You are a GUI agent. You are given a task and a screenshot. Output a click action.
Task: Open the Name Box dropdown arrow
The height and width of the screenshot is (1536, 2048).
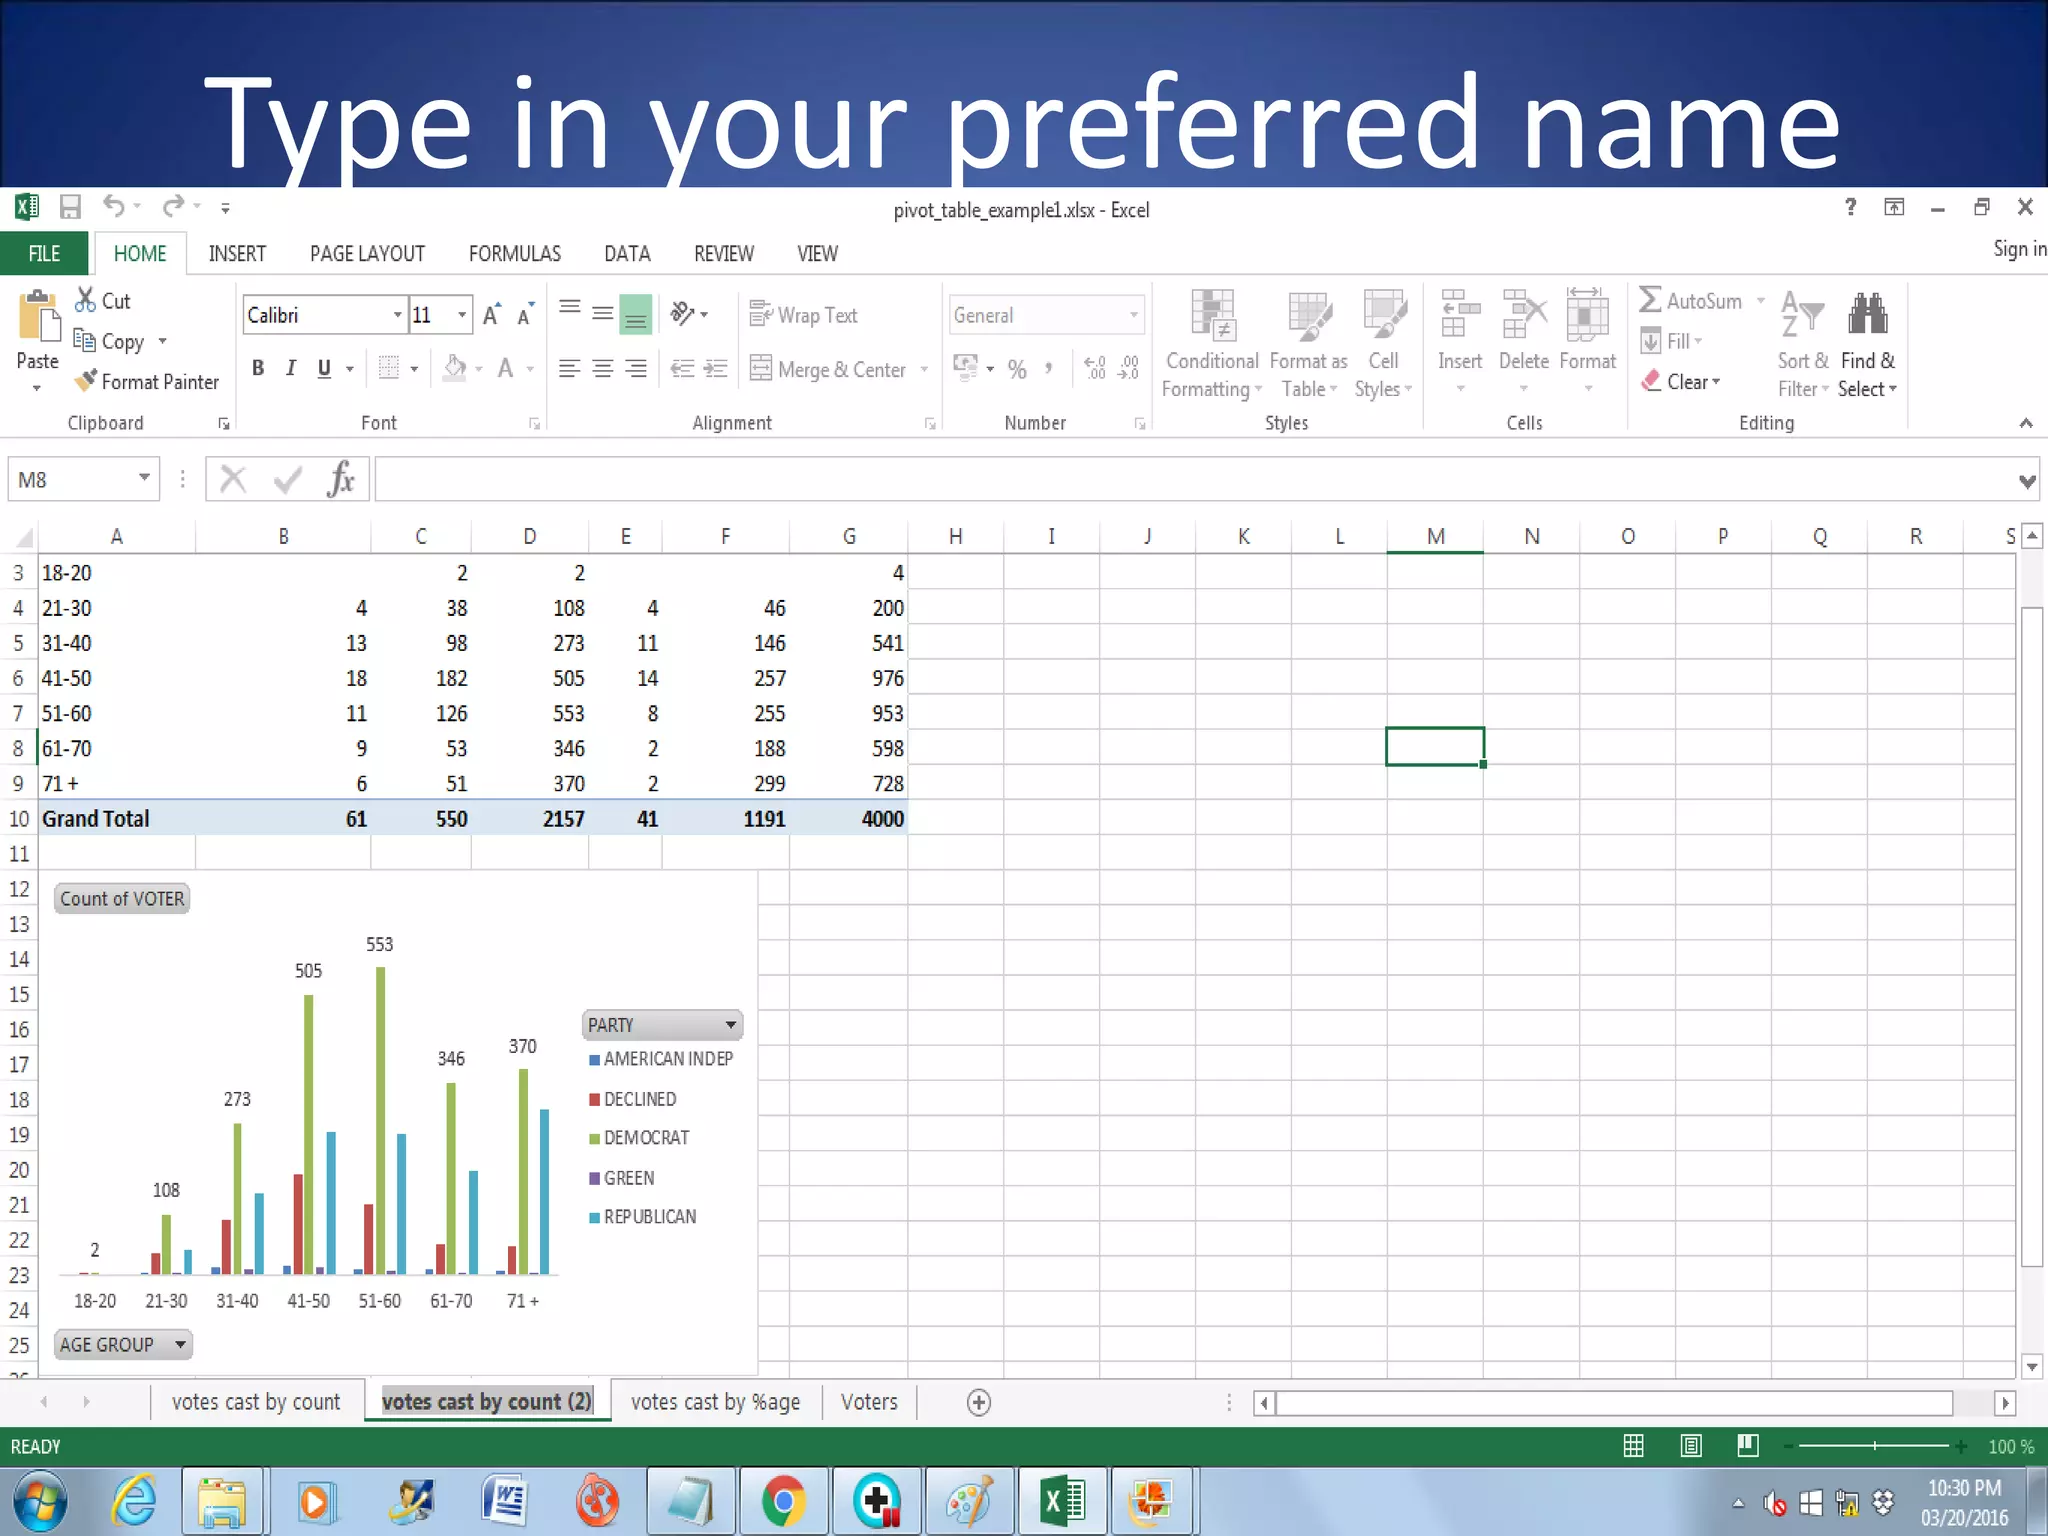click(x=144, y=478)
